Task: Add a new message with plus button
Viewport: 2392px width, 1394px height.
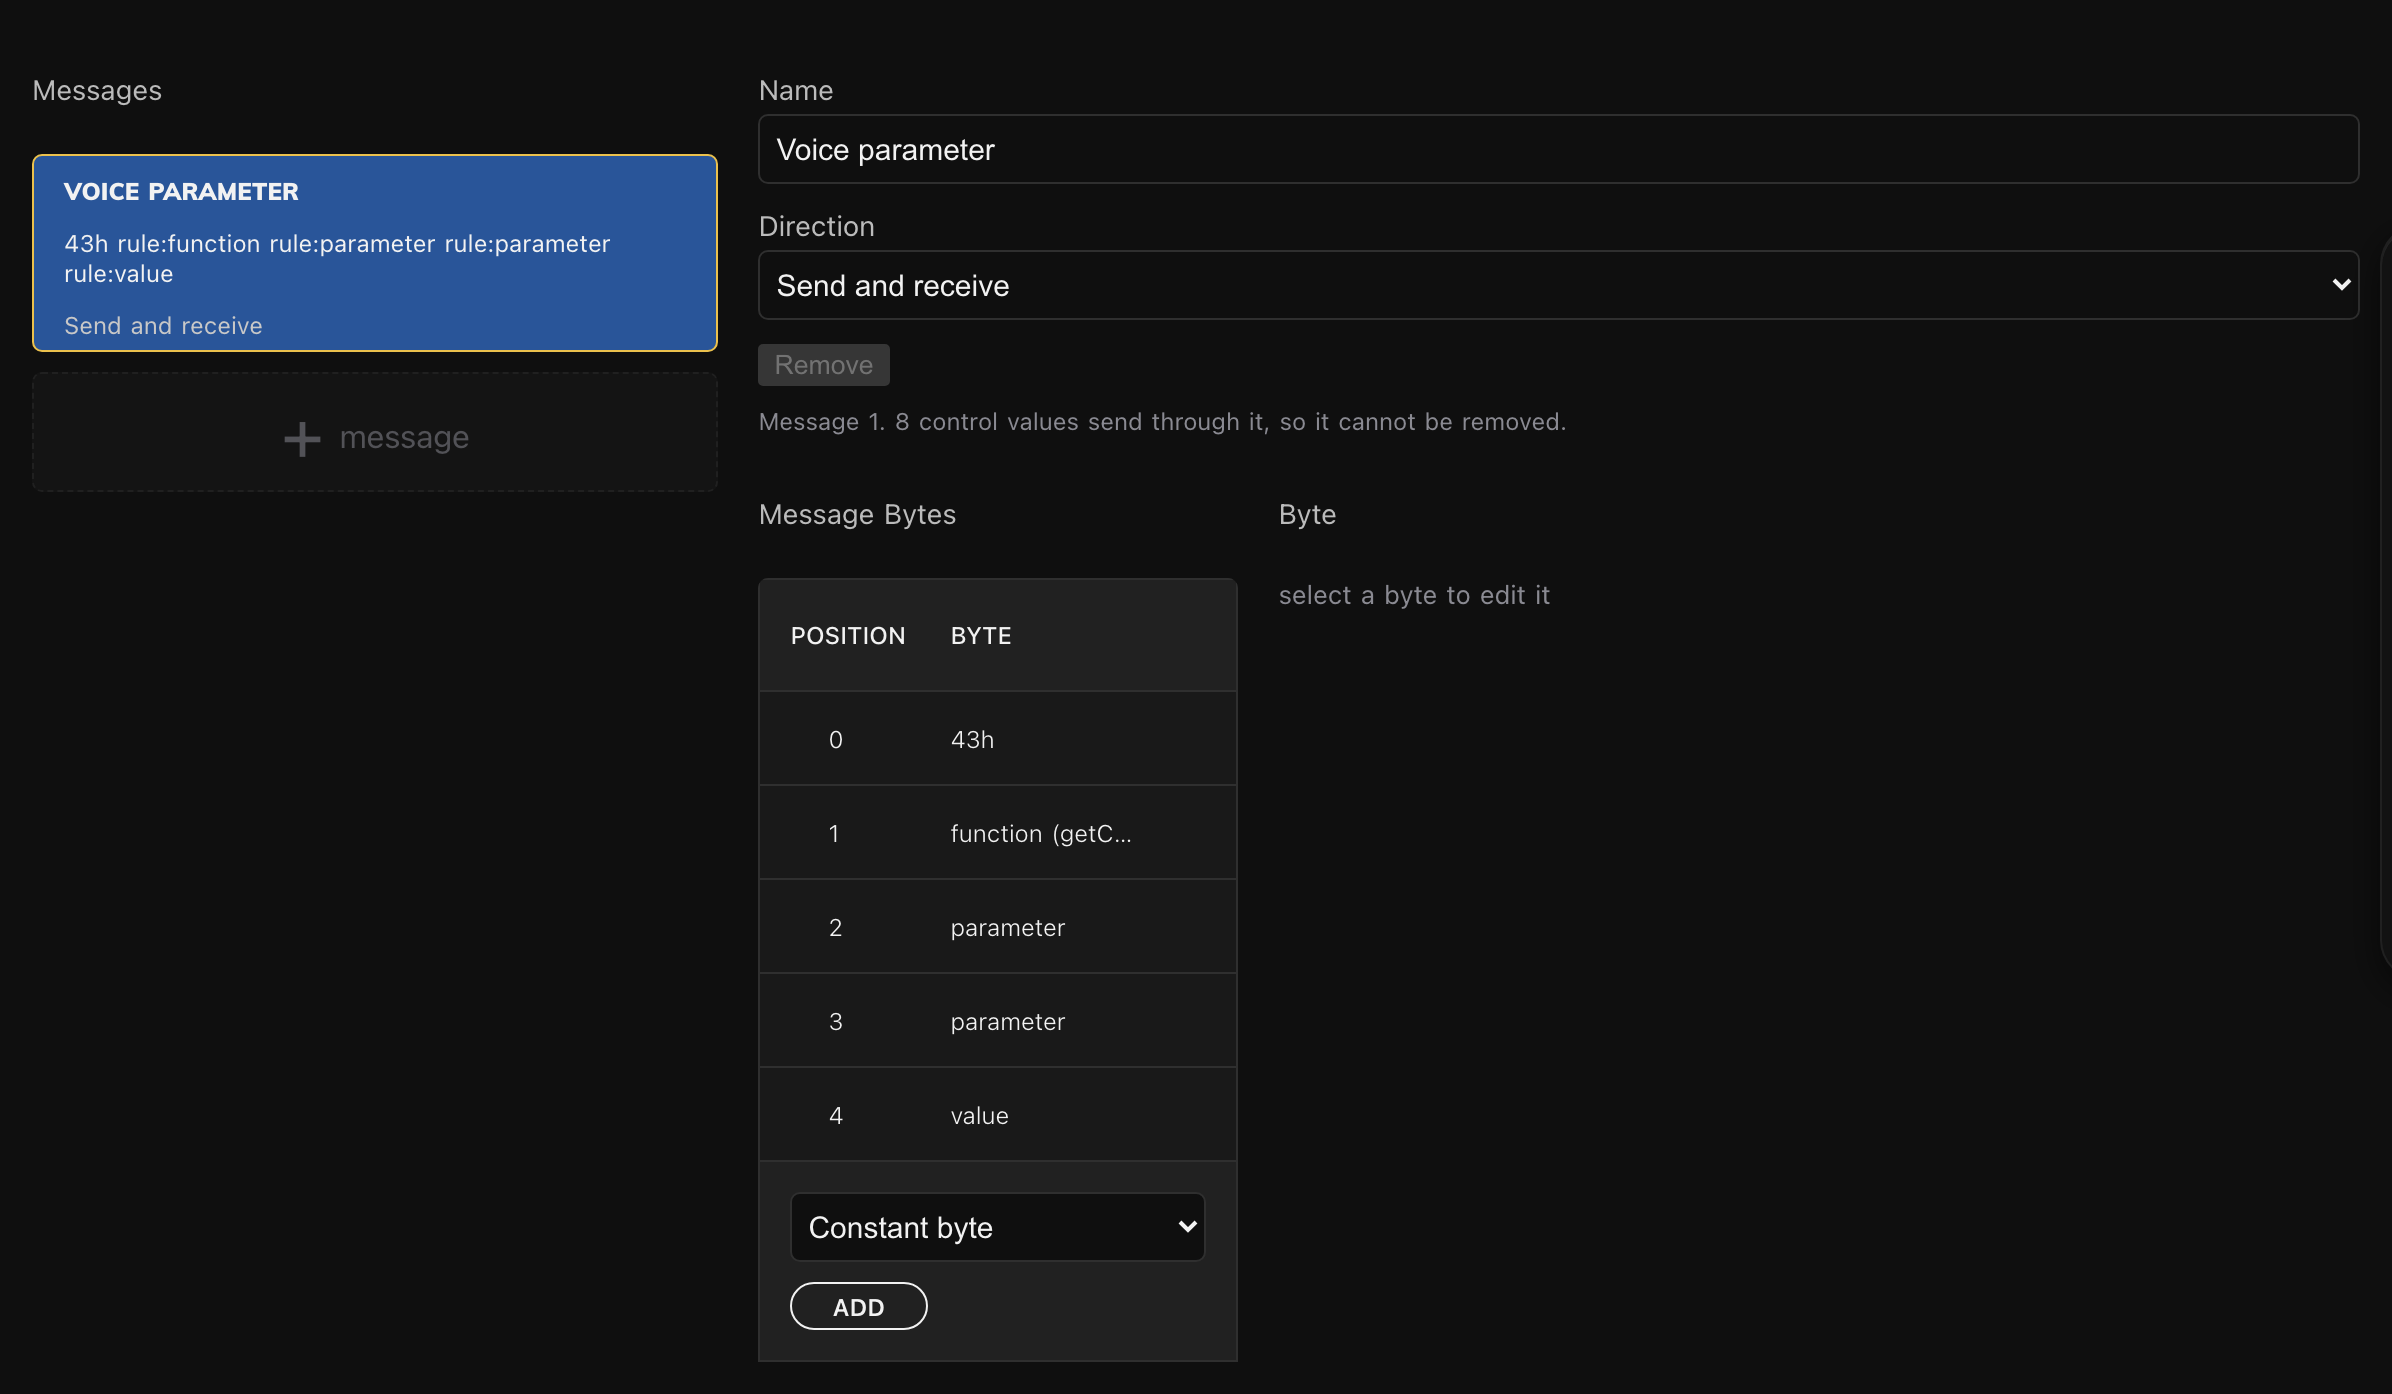Action: tap(375, 432)
